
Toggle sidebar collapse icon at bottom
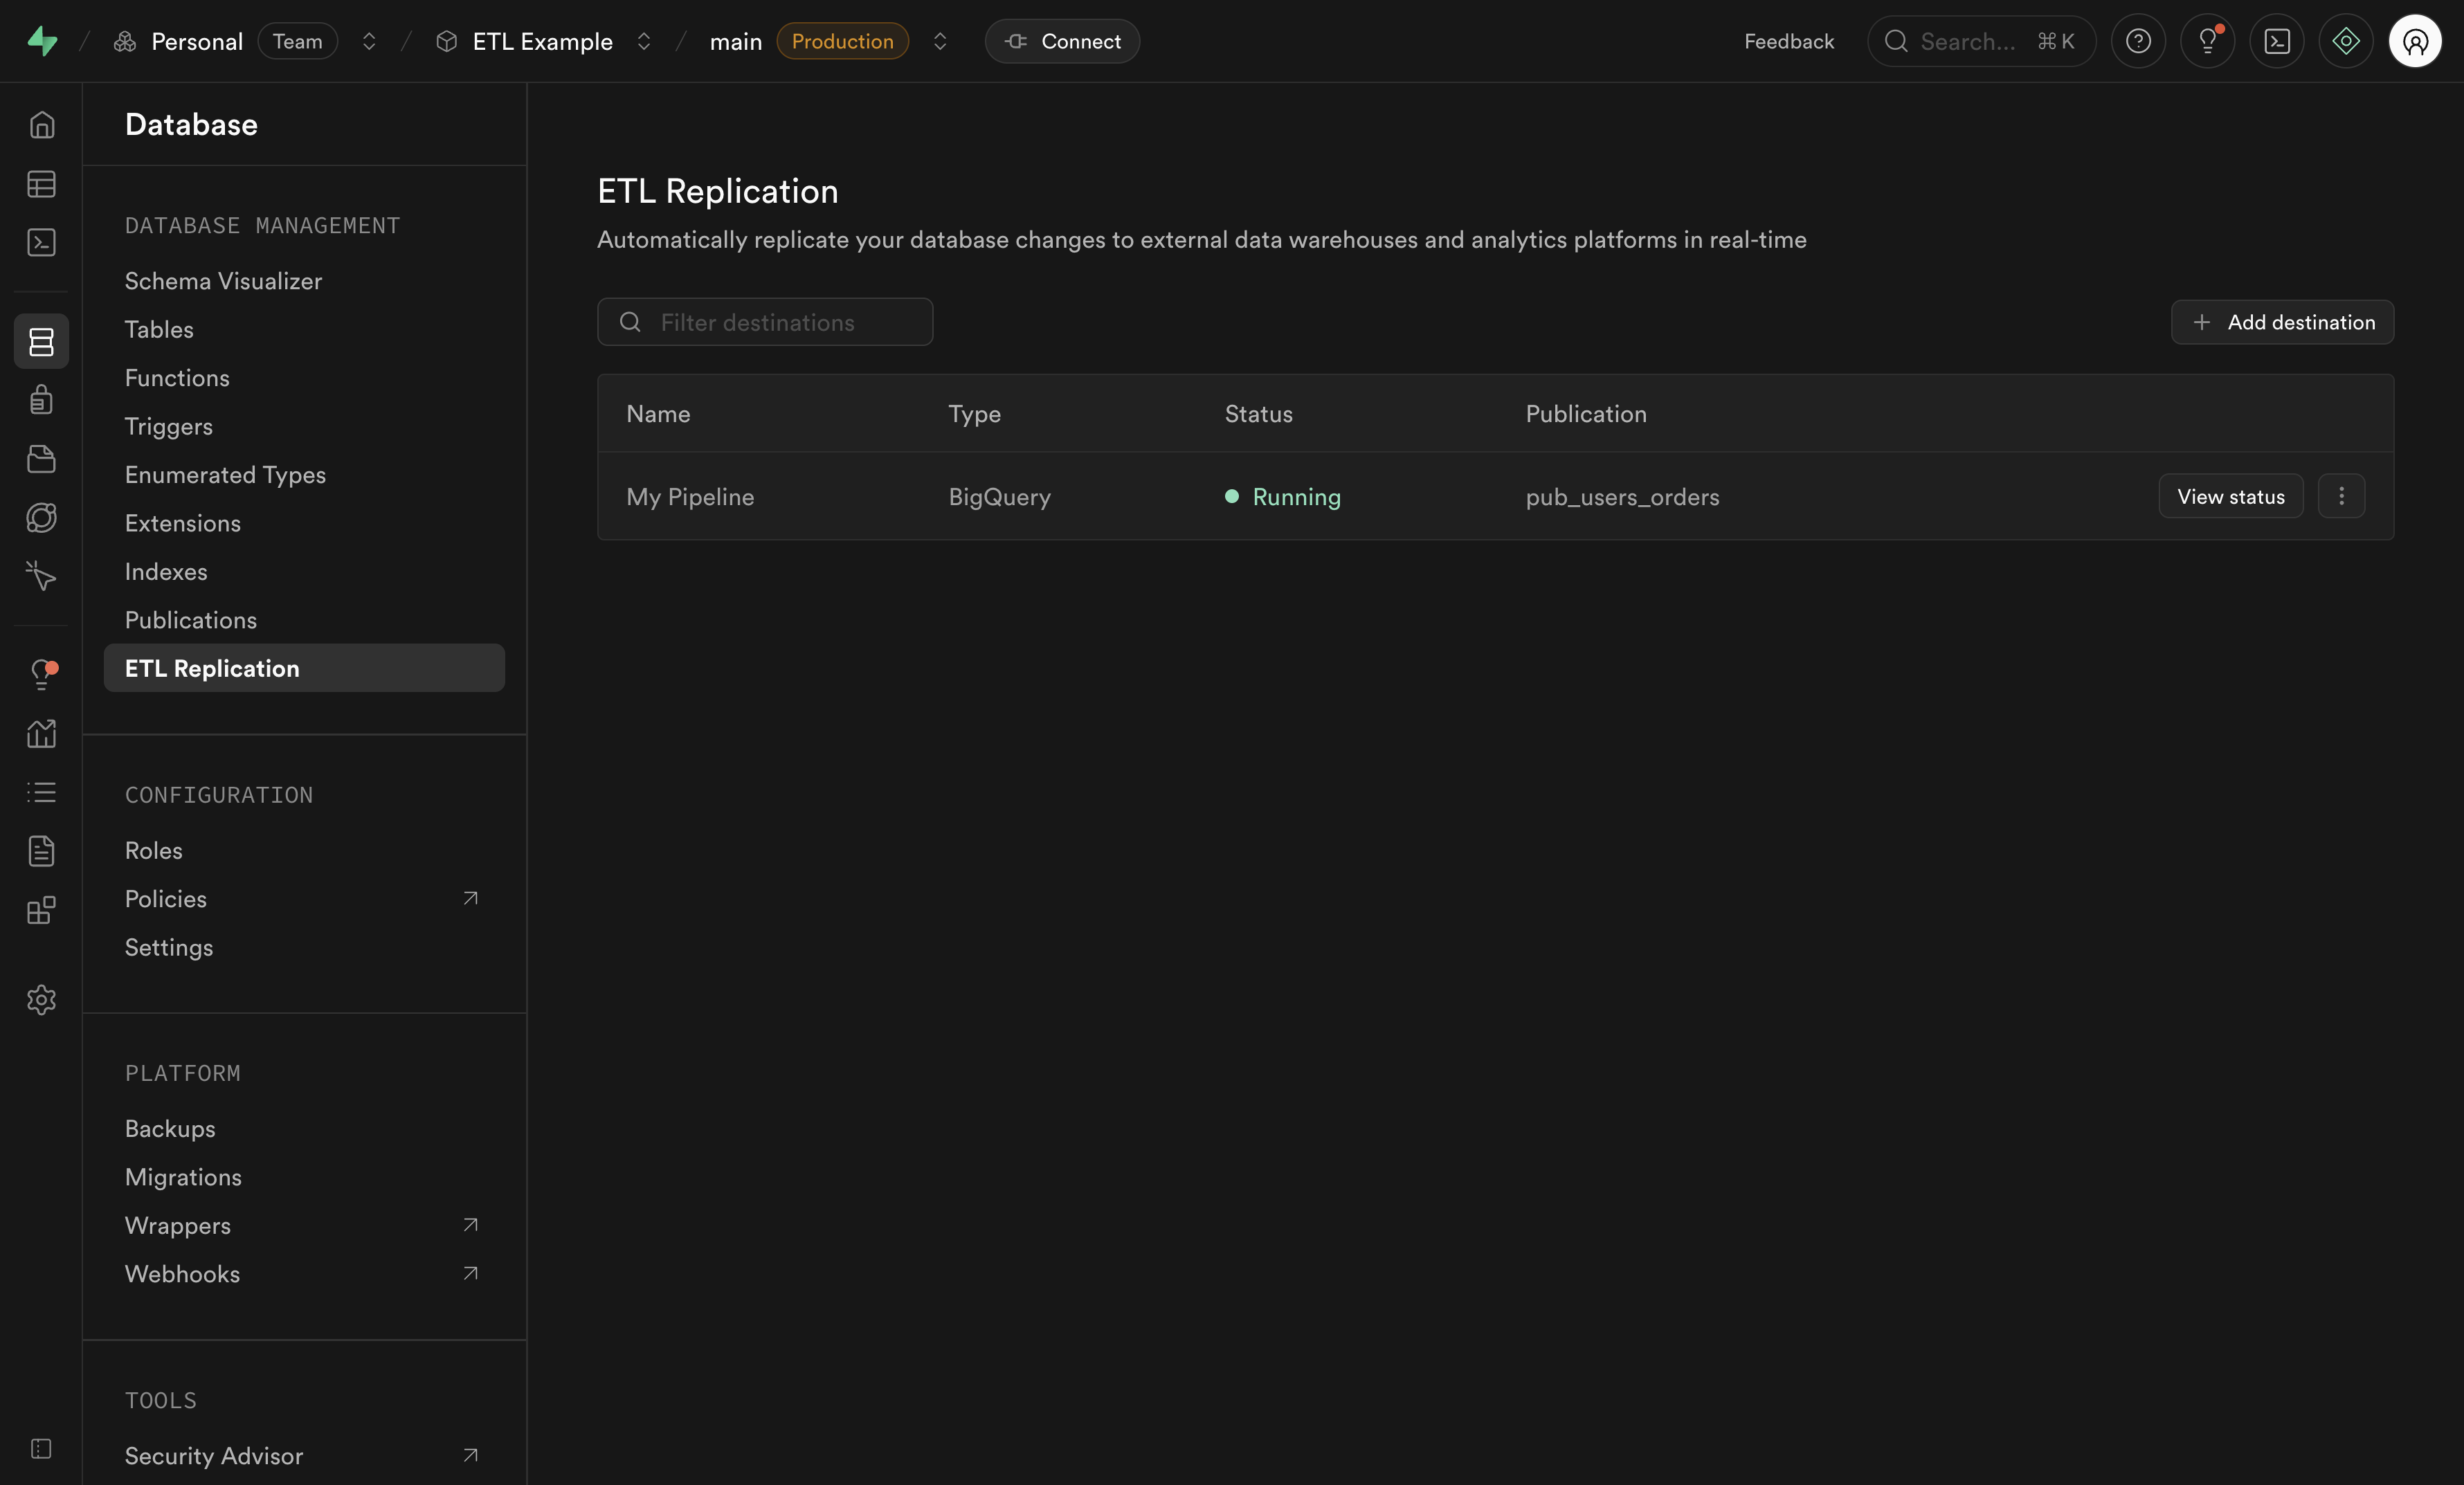41,1449
